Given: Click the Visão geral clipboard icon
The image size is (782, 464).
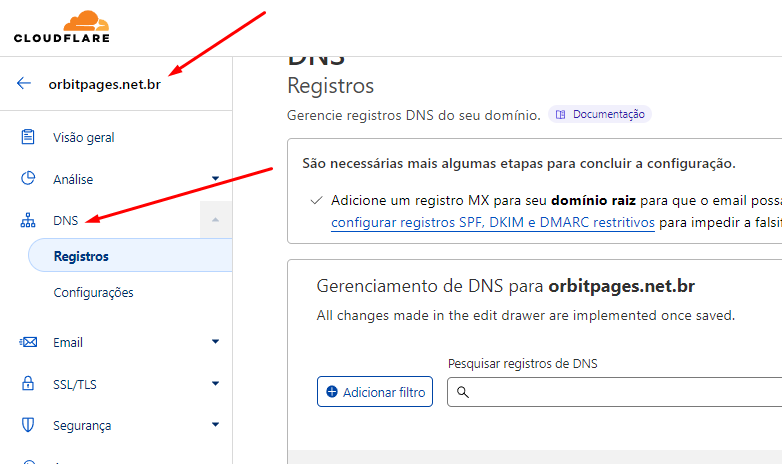Looking at the screenshot, I should click(28, 137).
